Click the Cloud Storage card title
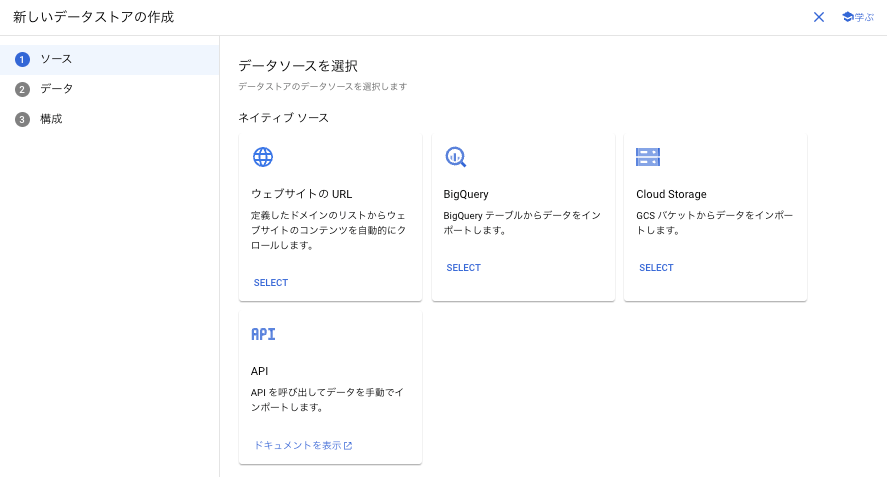The image size is (887, 477). (x=671, y=194)
